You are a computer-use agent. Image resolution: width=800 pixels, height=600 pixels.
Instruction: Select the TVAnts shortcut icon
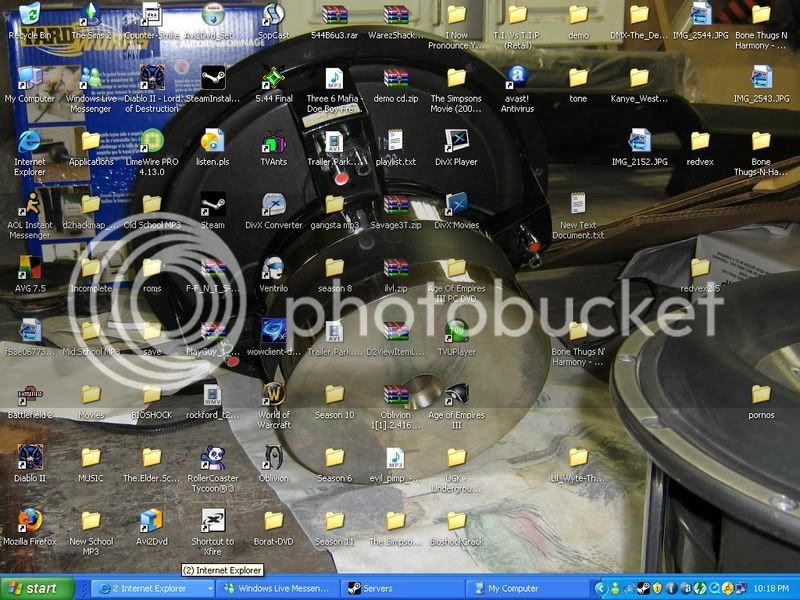[273, 141]
